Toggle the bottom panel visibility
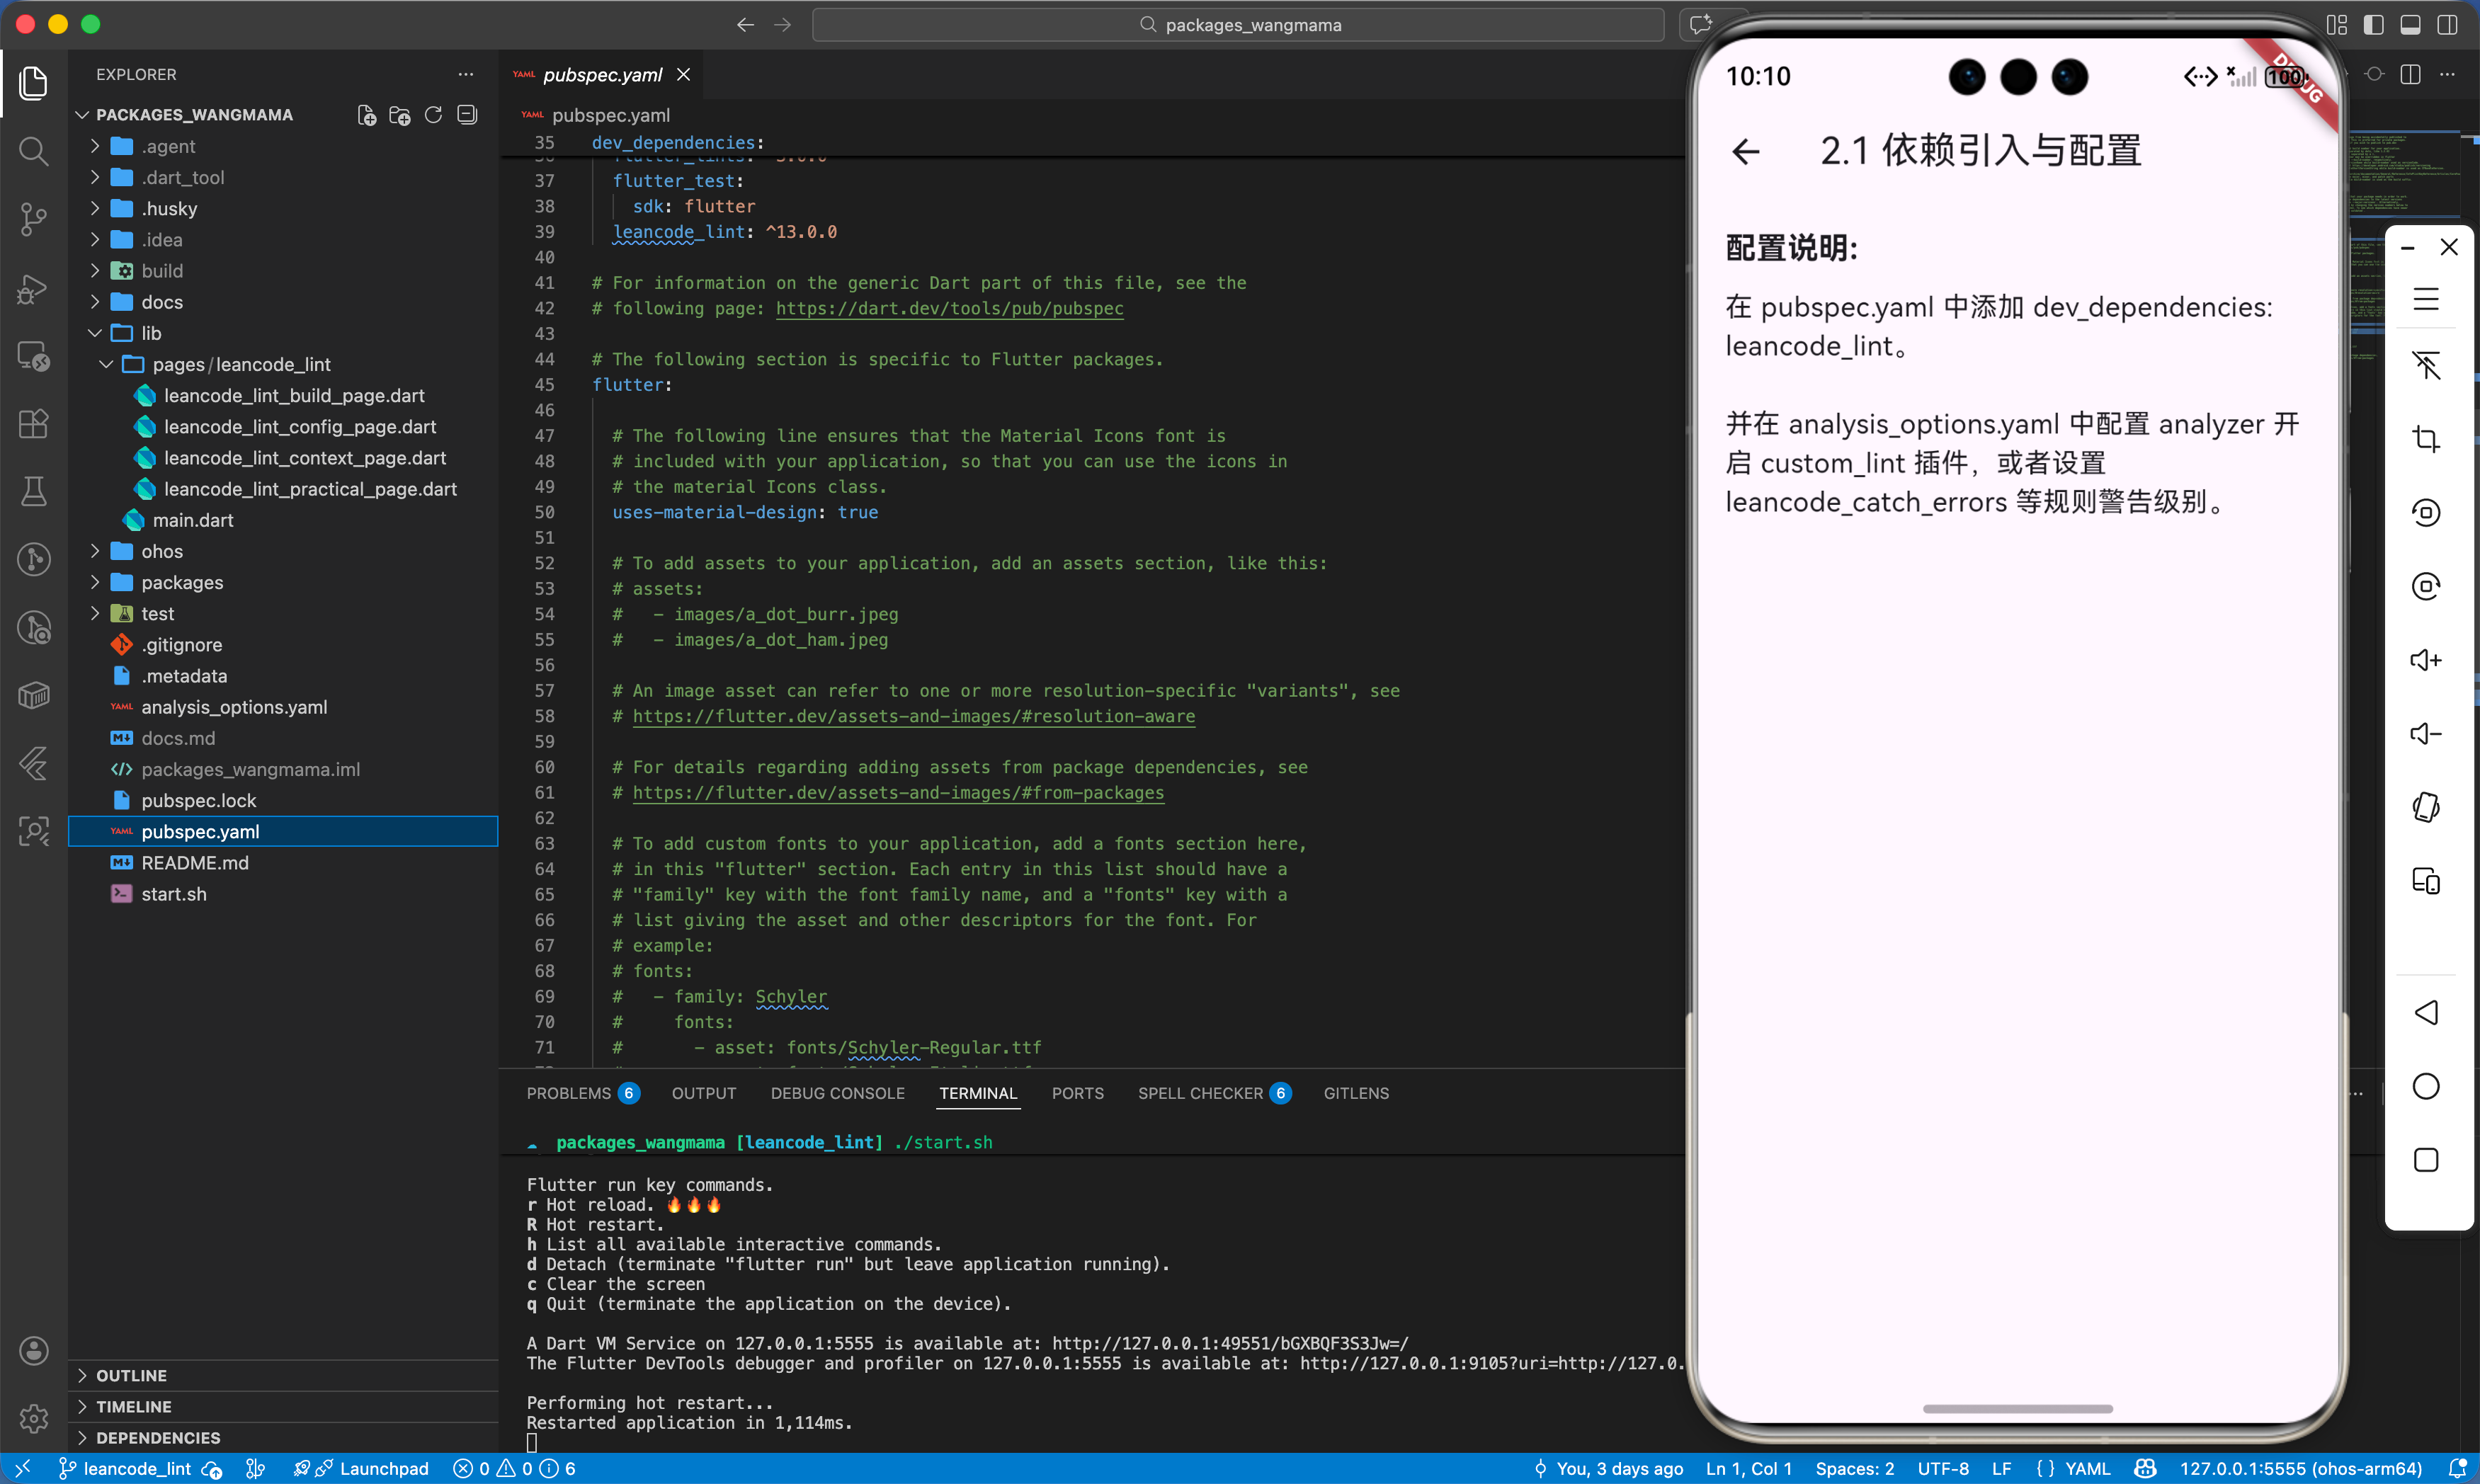Screen dimensions: 2480x1484 (2410, 25)
